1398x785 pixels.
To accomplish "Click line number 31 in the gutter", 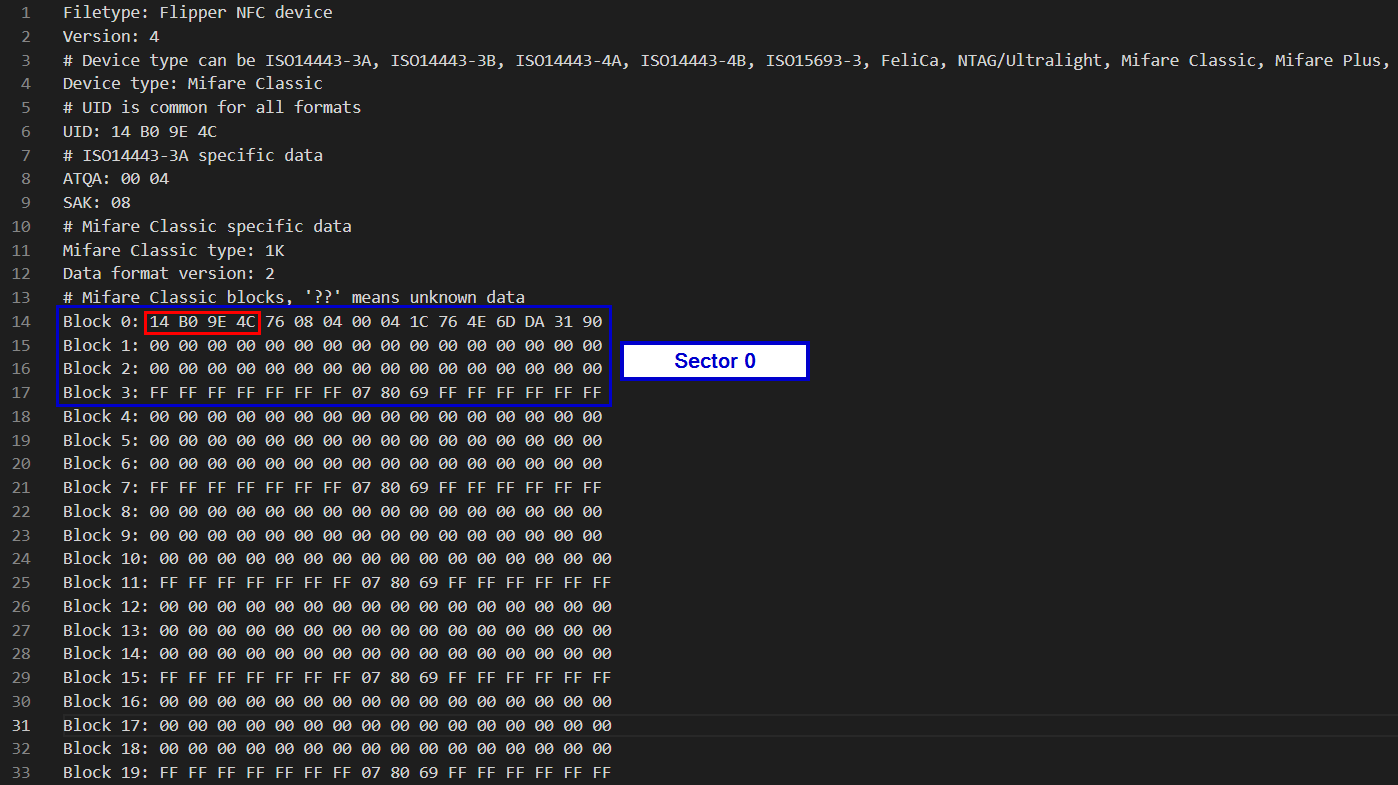I will (21, 726).
